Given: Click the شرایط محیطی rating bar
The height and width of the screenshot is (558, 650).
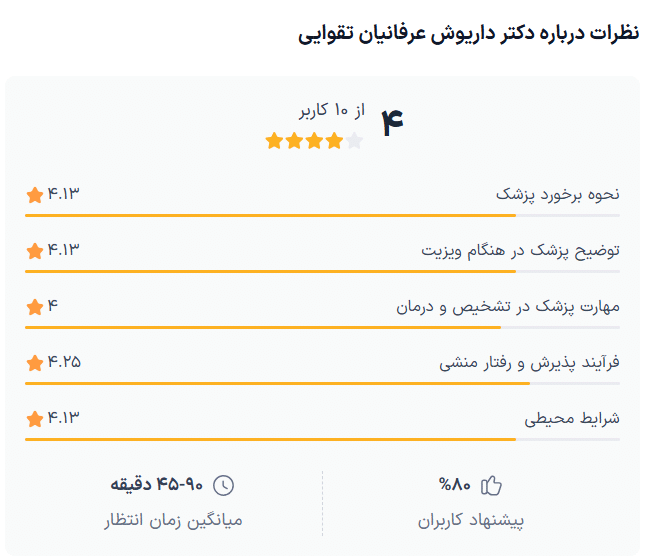Looking at the screenshot, I should point(322,439).
